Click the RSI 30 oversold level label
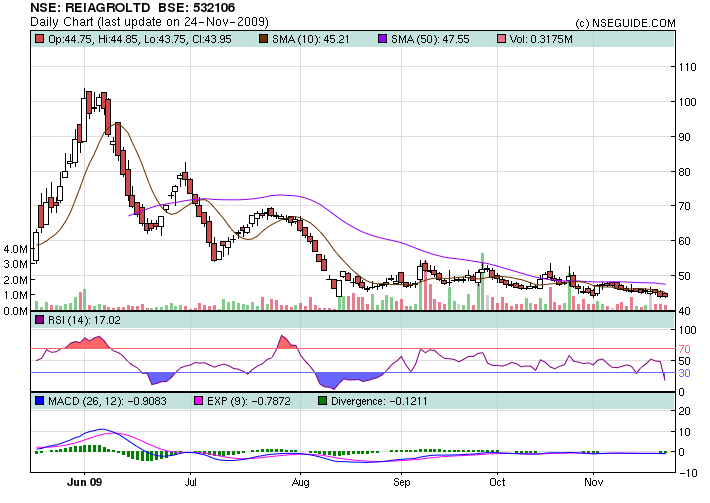 coord(684,373)
